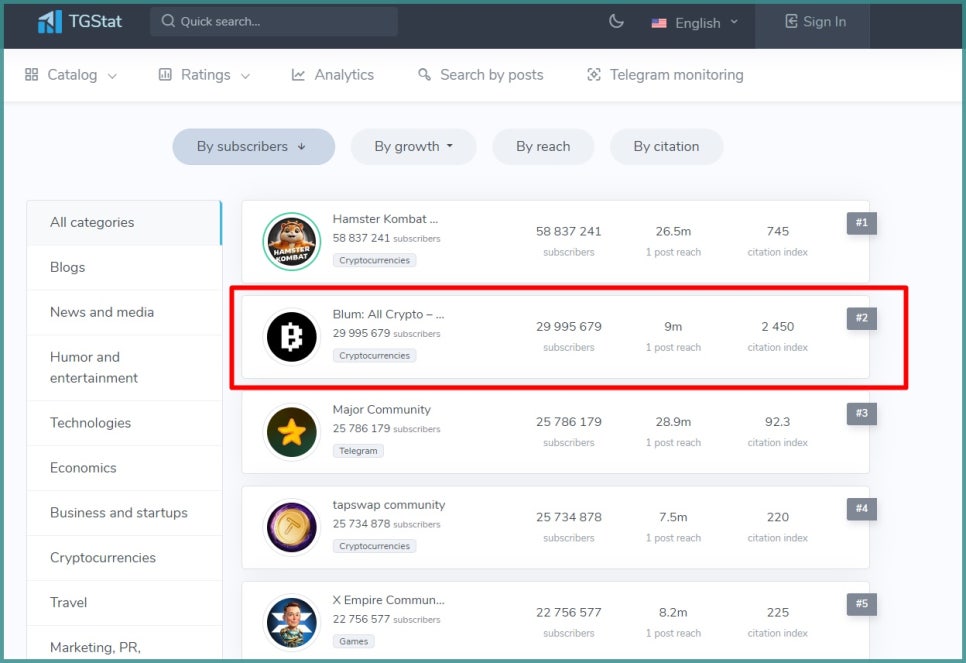The image size is (966, 663).
Task: Open X Empire Community avatar
Action: coord(291,623)
